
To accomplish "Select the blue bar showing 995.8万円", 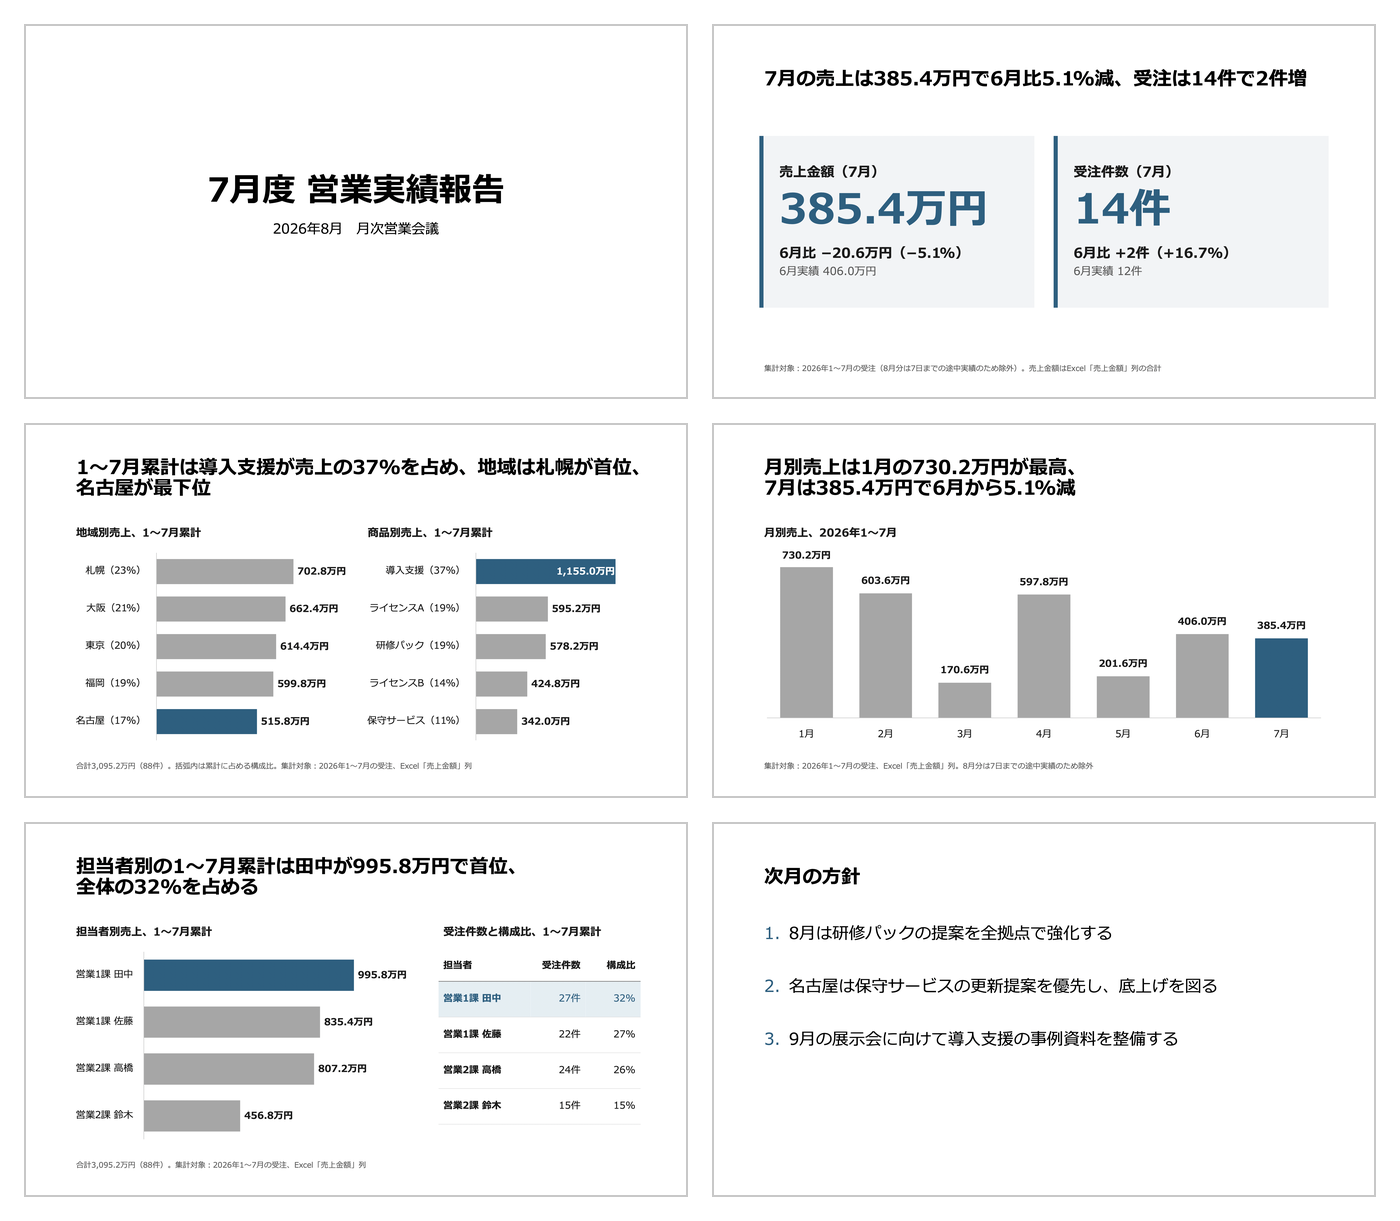I will (x=249, y=975).
